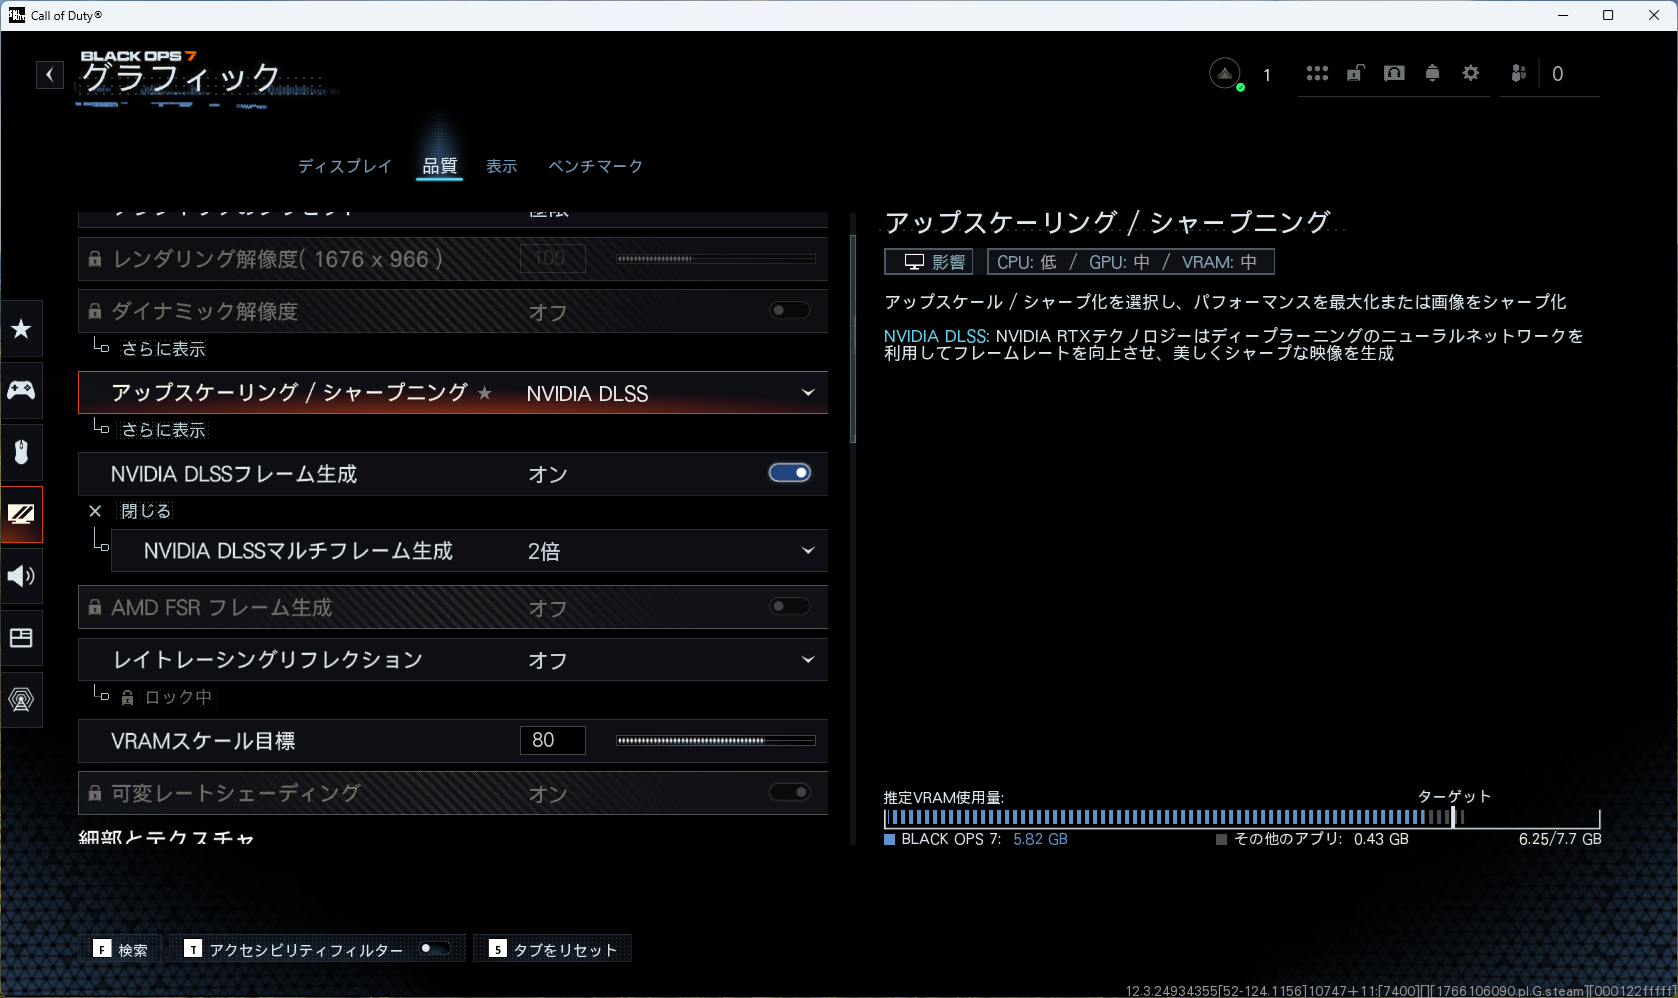Click the lock icon on 可変レートシェーディング
The width and height of the screenshot is (1678, 998).
pos(94,793)
